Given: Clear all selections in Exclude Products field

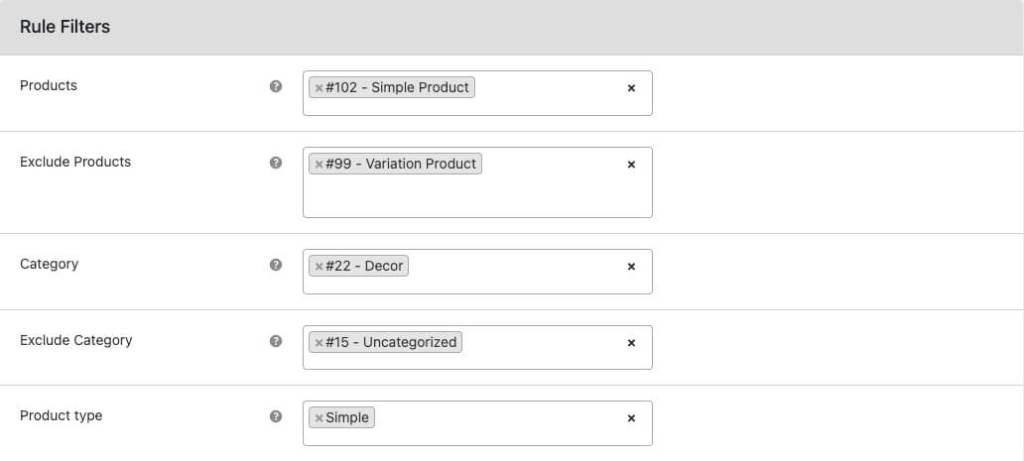Looking at the screenshot, I should pos(631,164).
